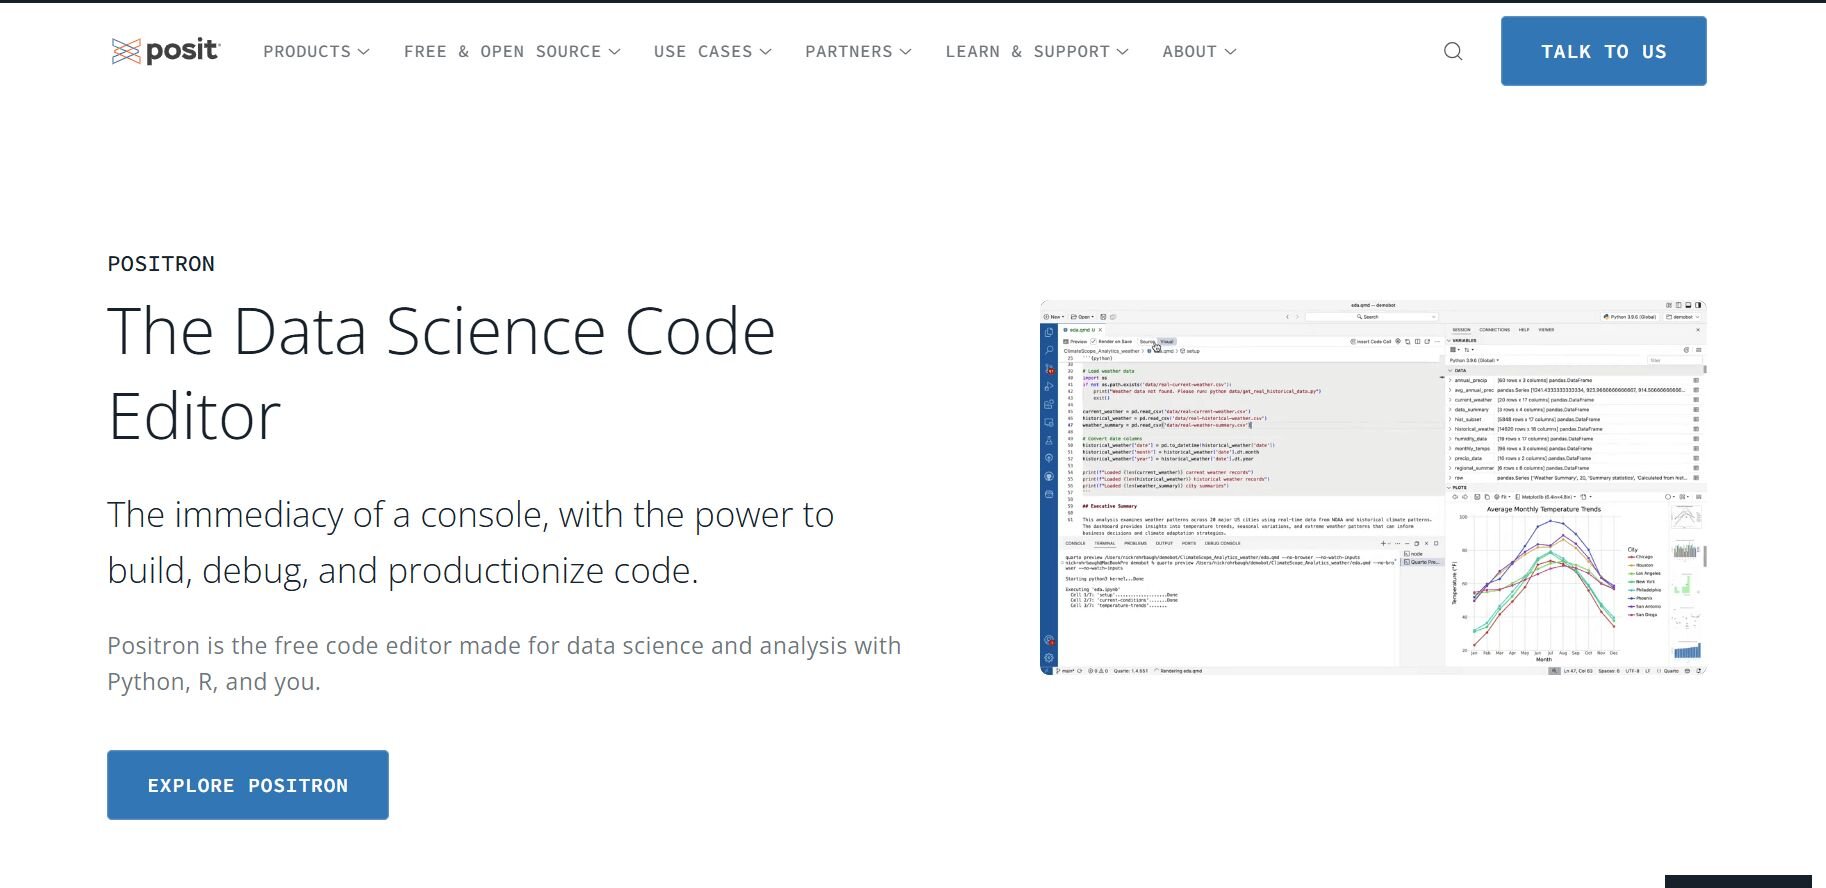Image resolution: width=1826 pixels, height=888 pixels.
Task: Click the settings gear in Positron sidebar
Action: coord(1049,658)
